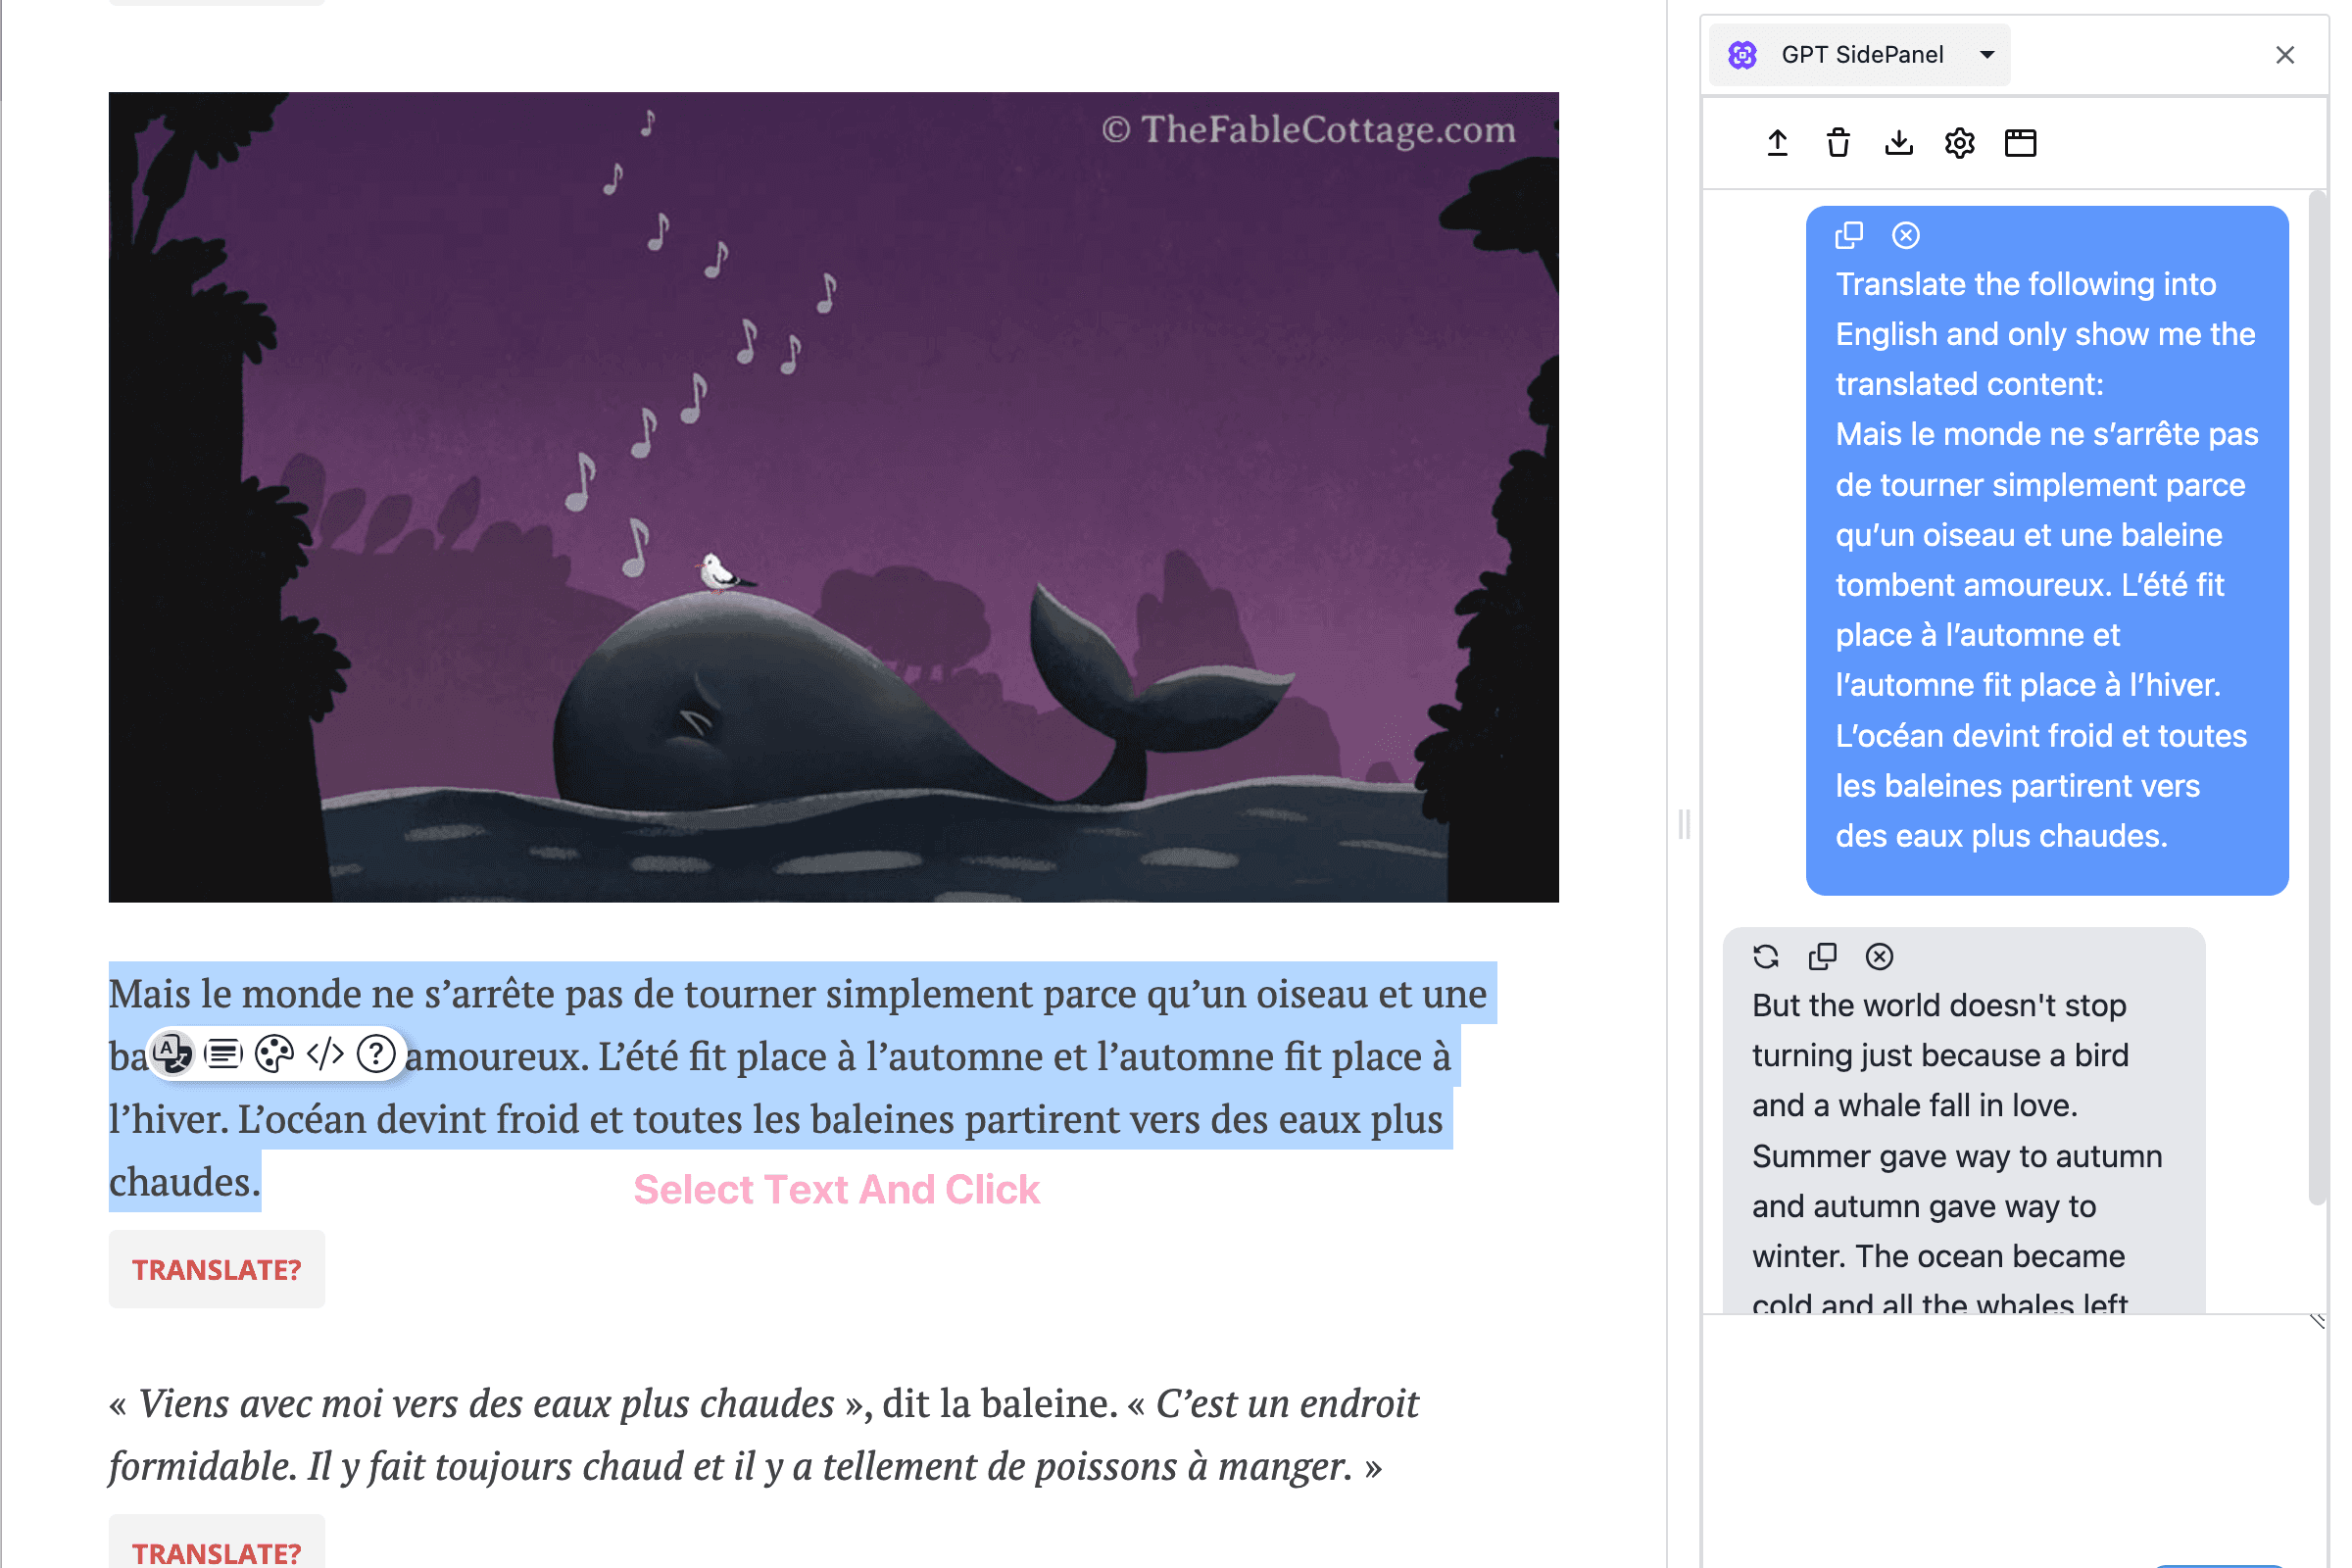
Task: Click the trash icon to clear conversation
Action: pos(1838,143)
